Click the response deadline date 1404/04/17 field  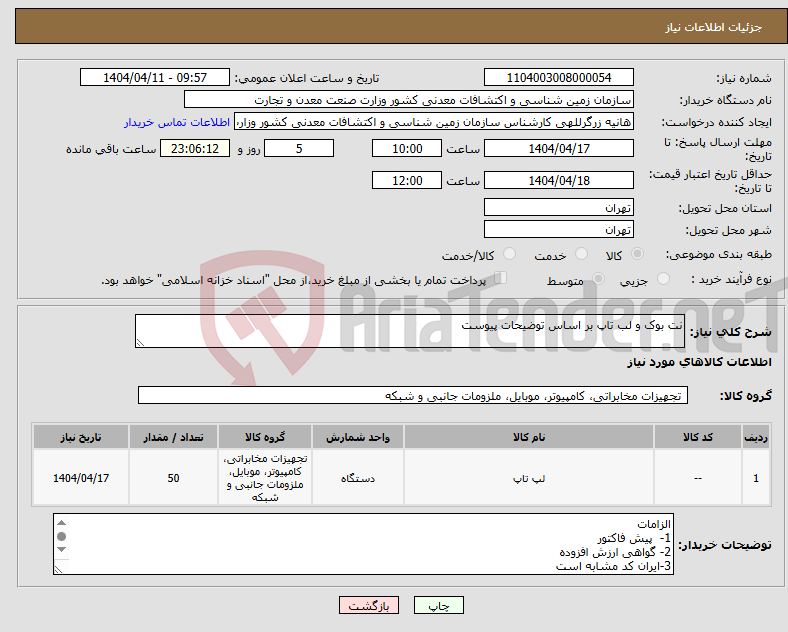coord(558,148)
